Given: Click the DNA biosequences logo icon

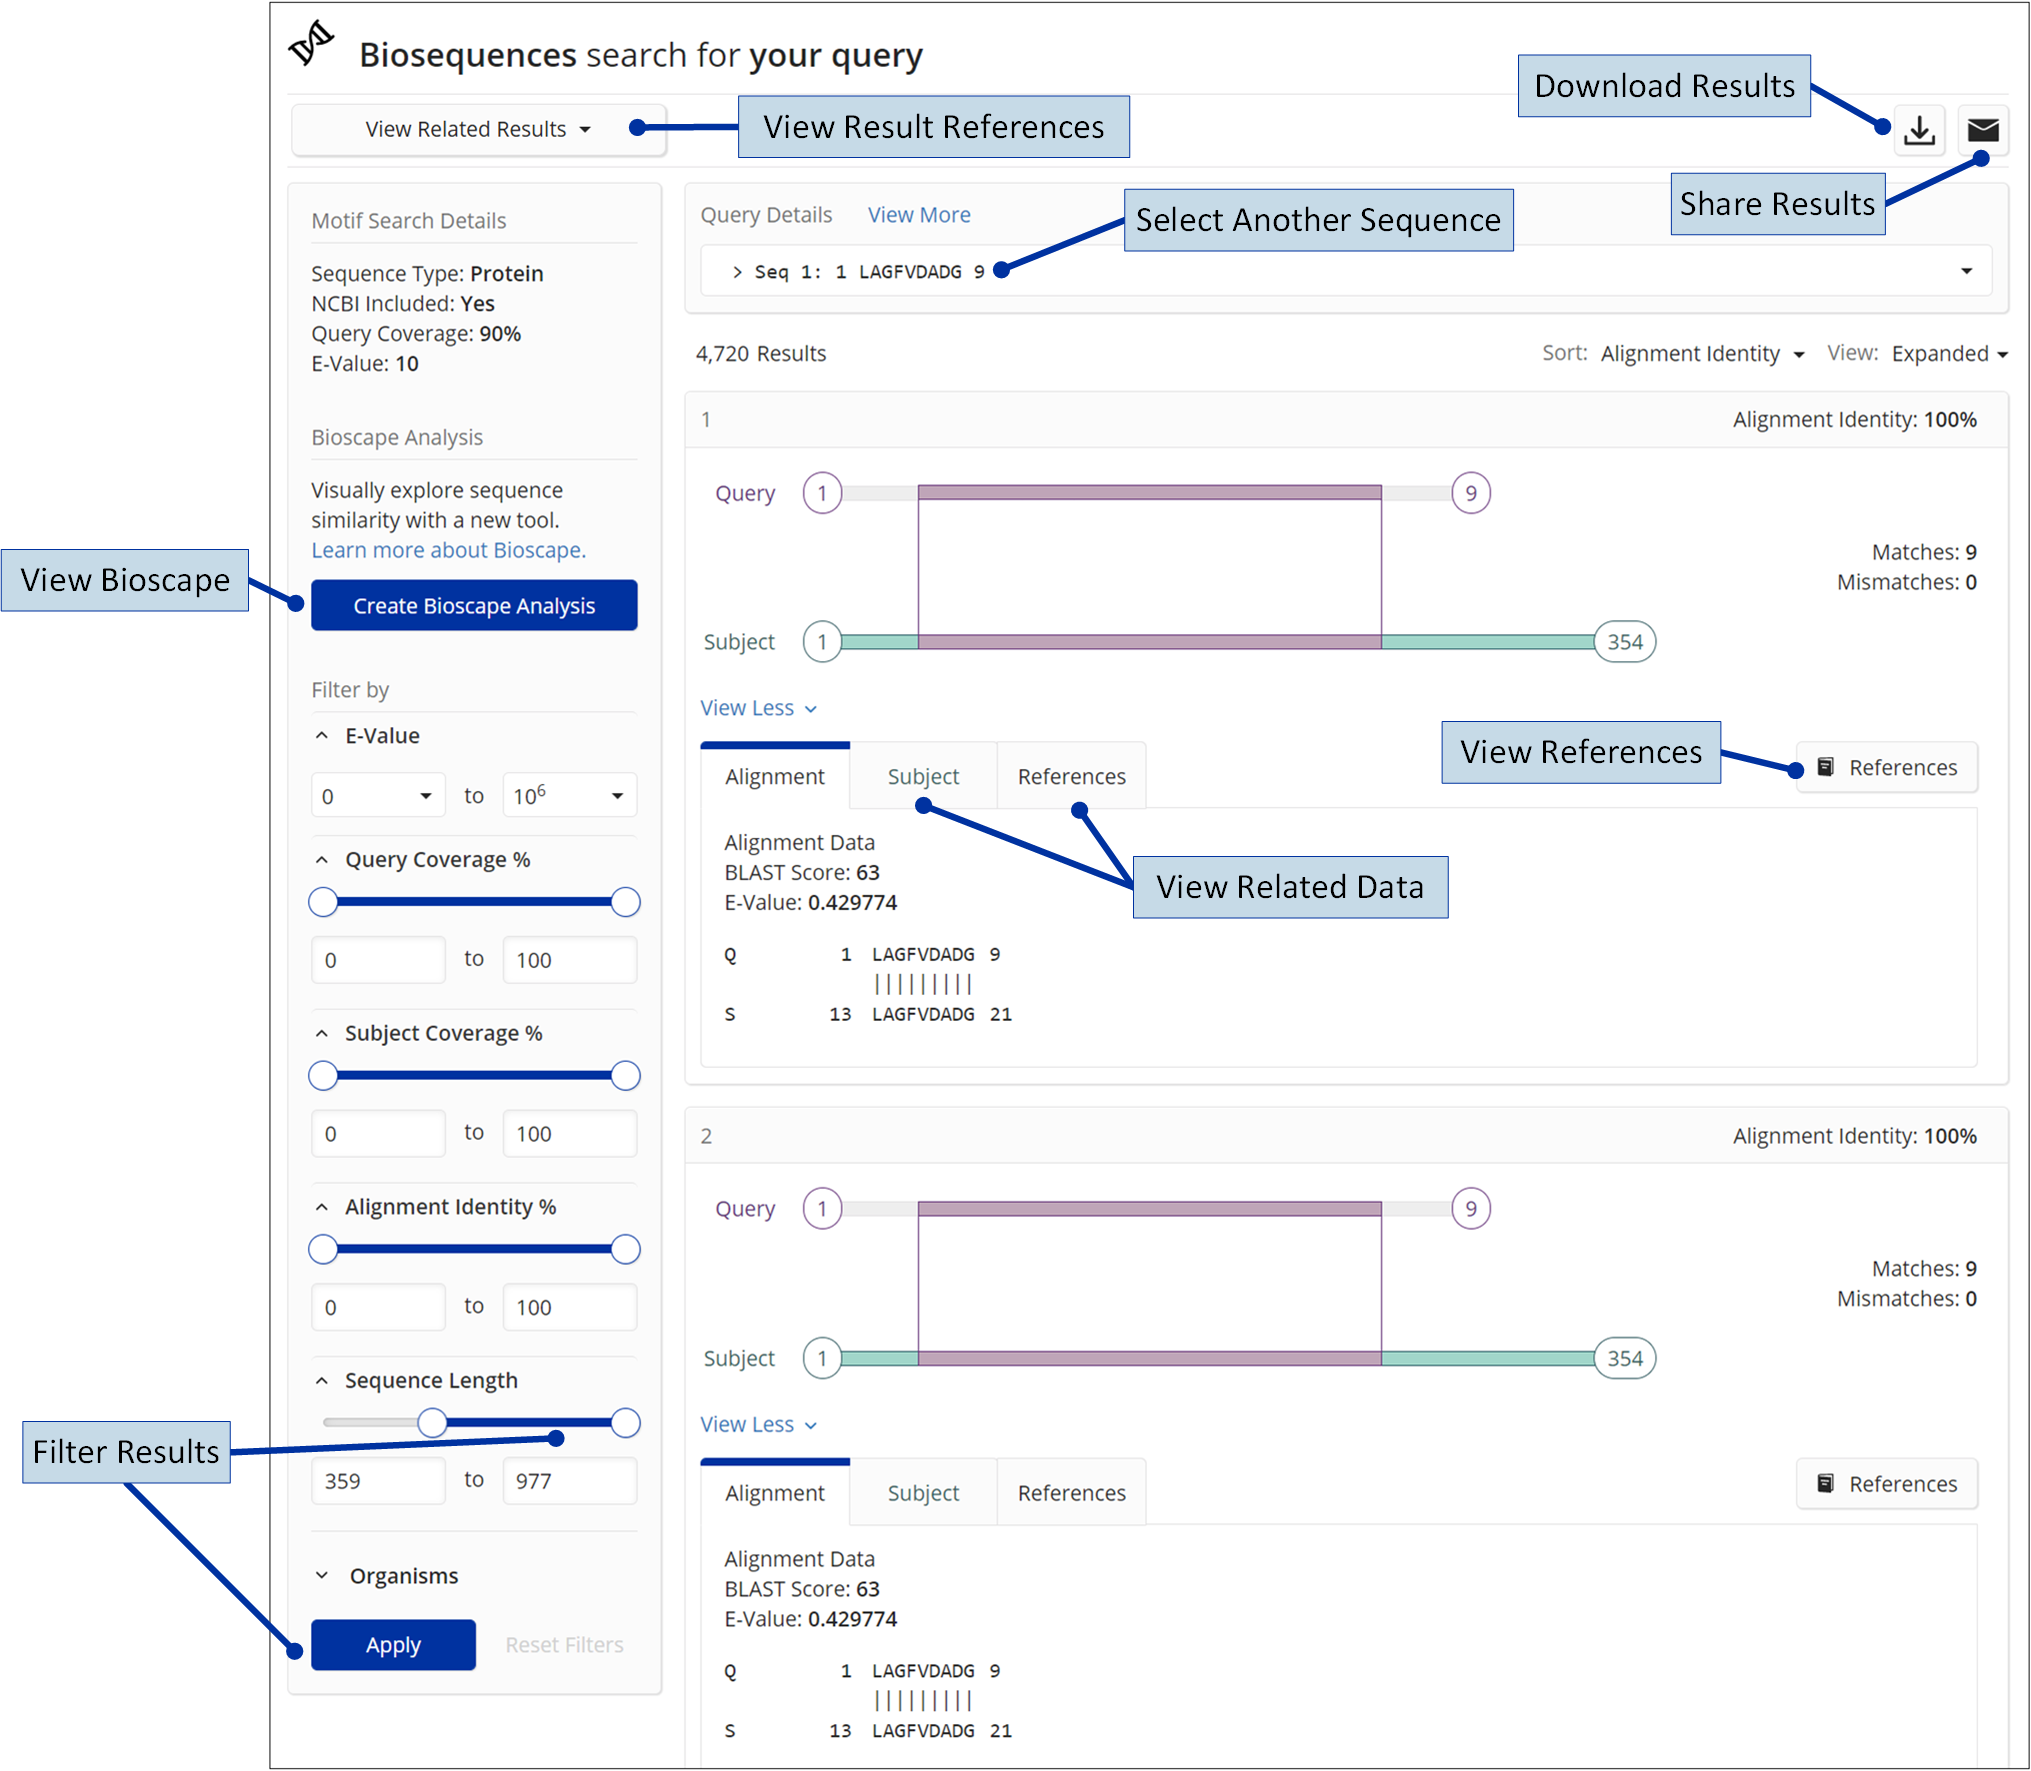Looking at the screenshot, I should (312, 44).
